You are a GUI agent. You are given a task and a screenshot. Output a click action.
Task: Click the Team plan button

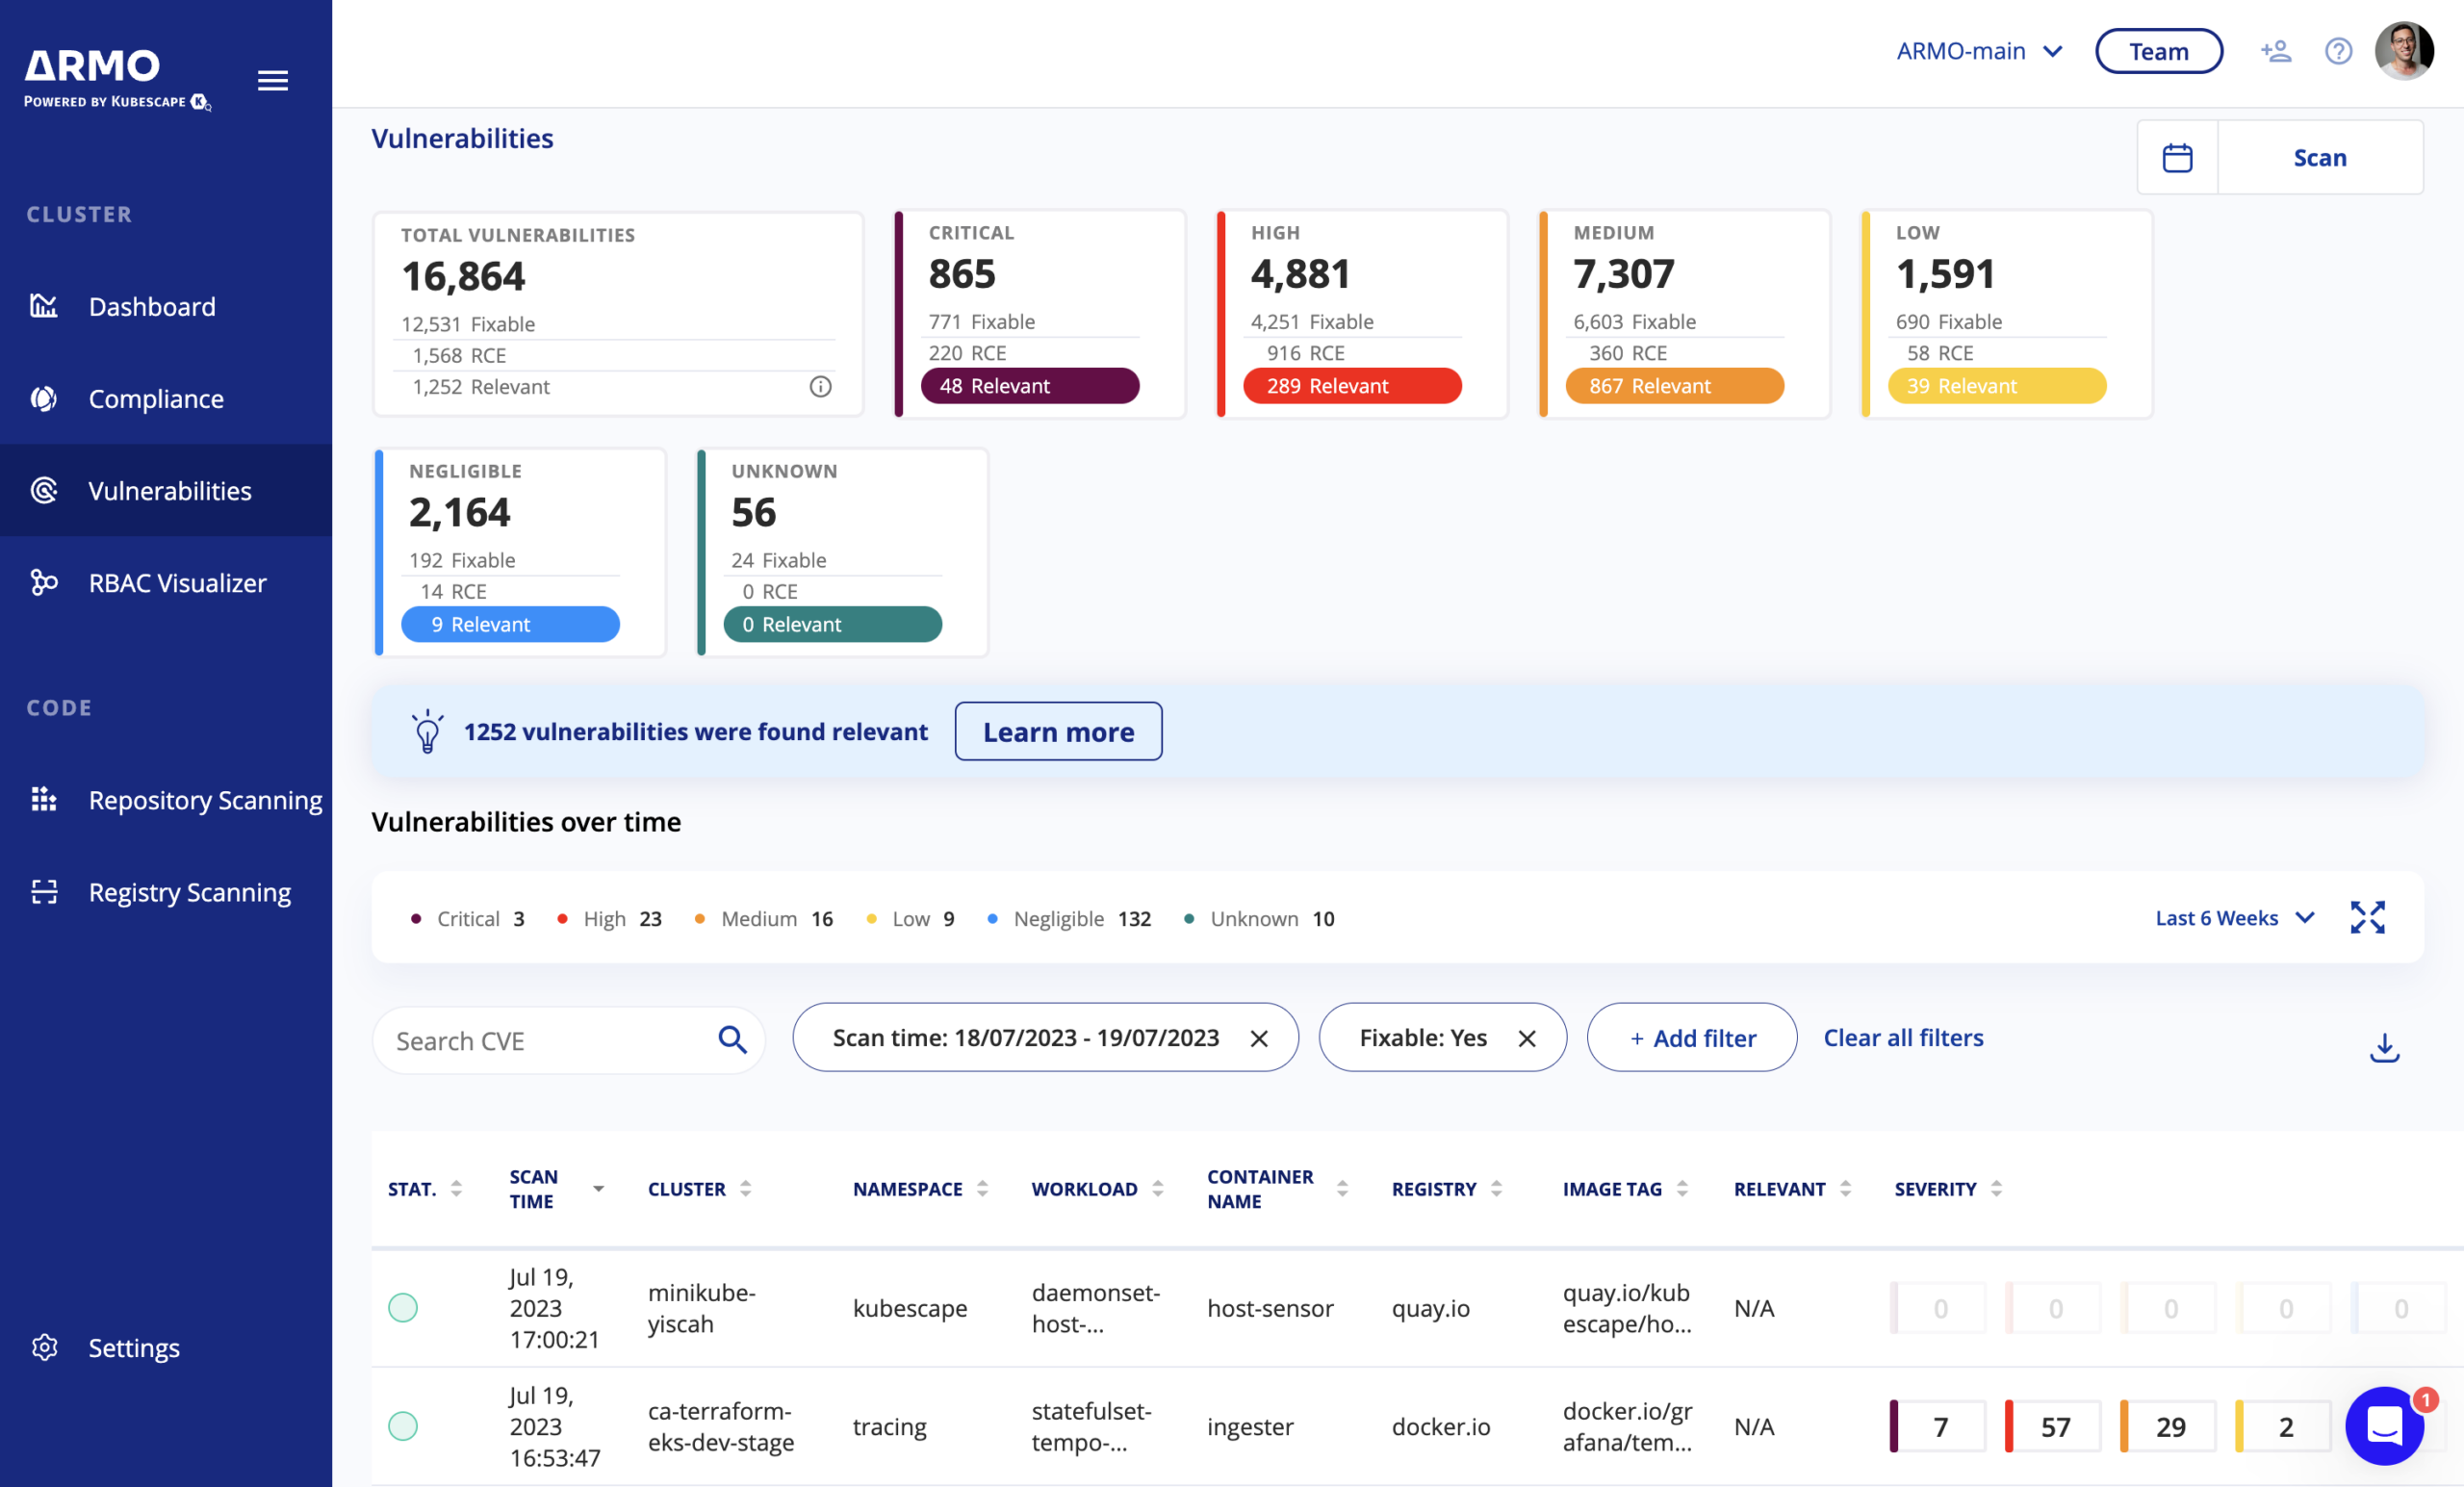2158,51
